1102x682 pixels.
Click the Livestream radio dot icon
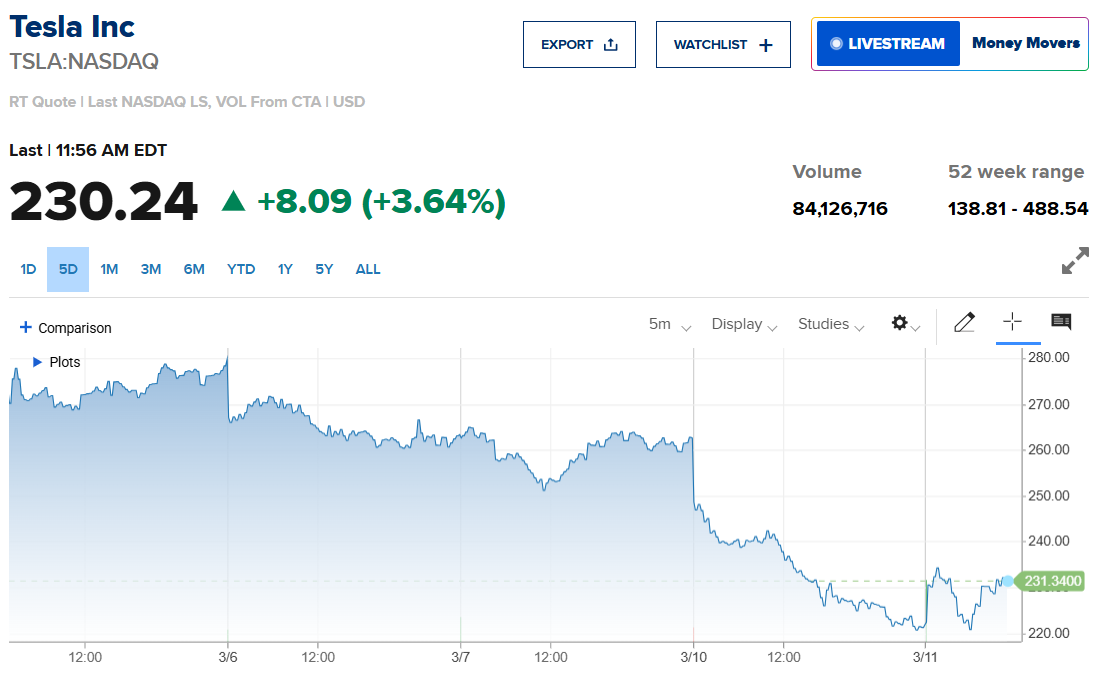(x=836, y=44)
